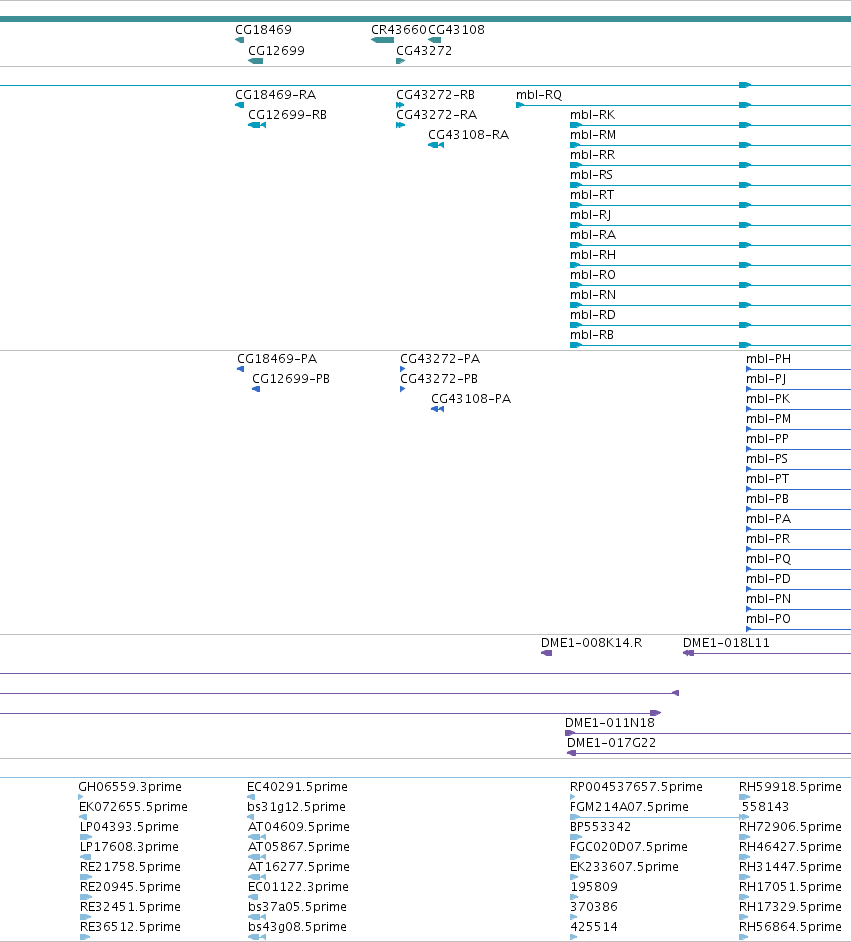Click the mbl-RO transcript label

[593, 275]
